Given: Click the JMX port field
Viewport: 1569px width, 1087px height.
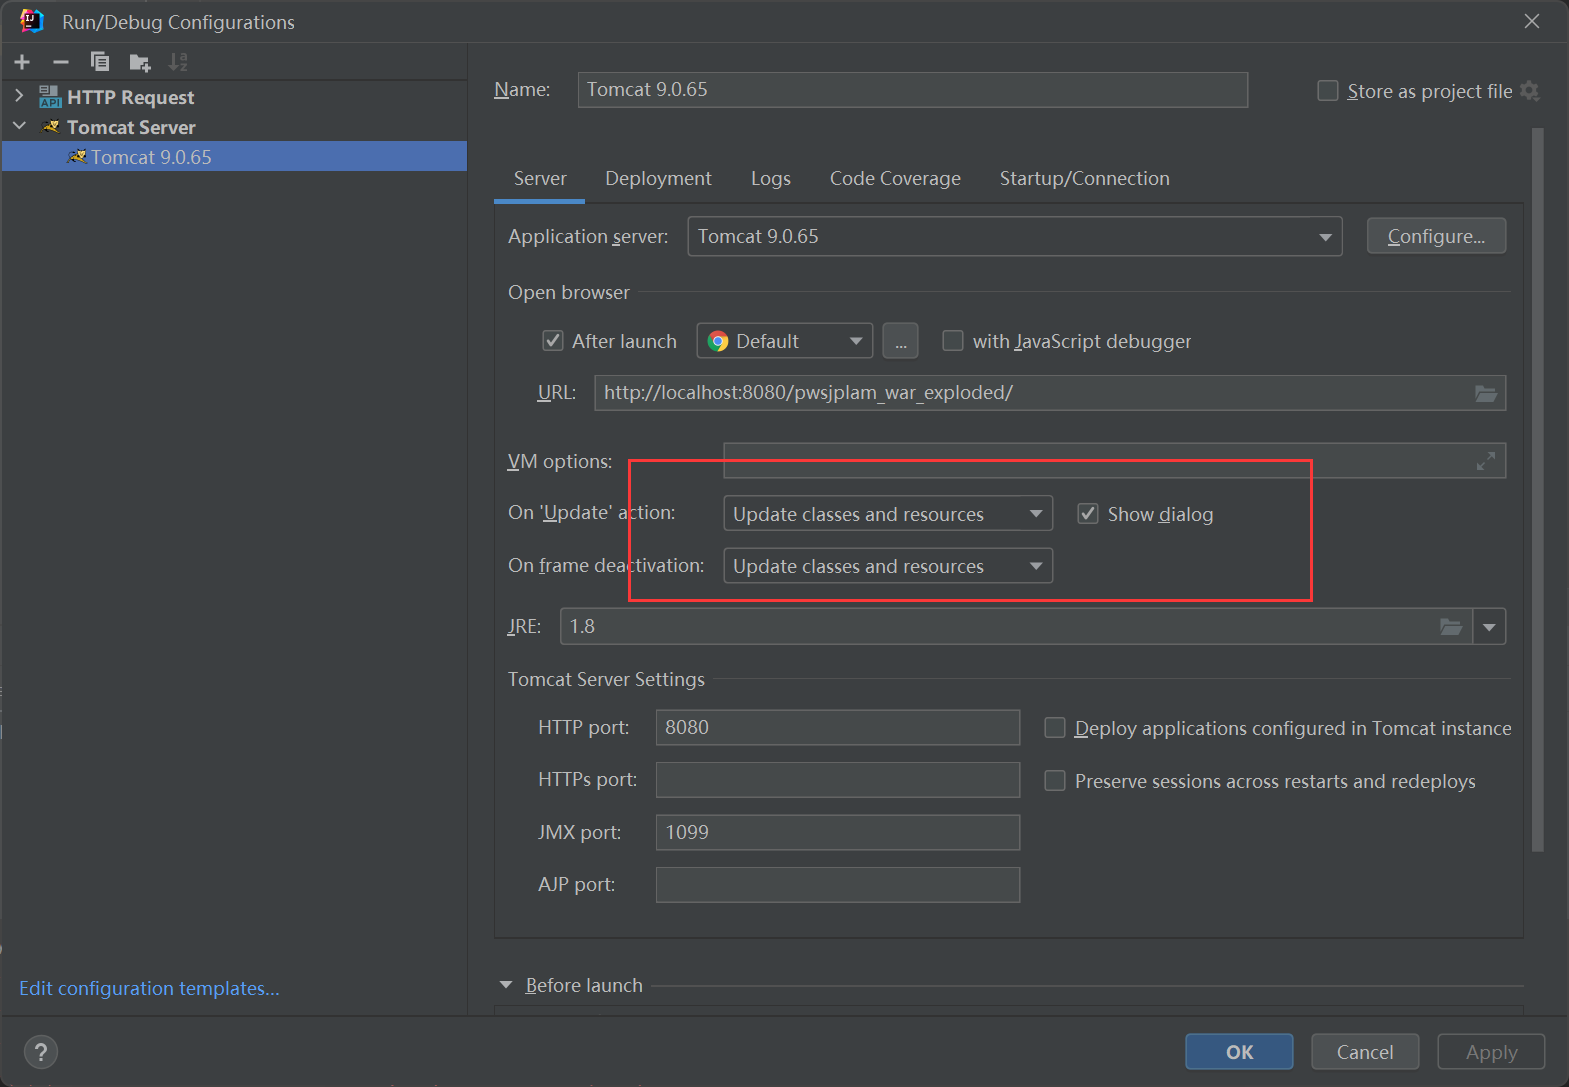Looking at the screenshot, I should 838,832.
